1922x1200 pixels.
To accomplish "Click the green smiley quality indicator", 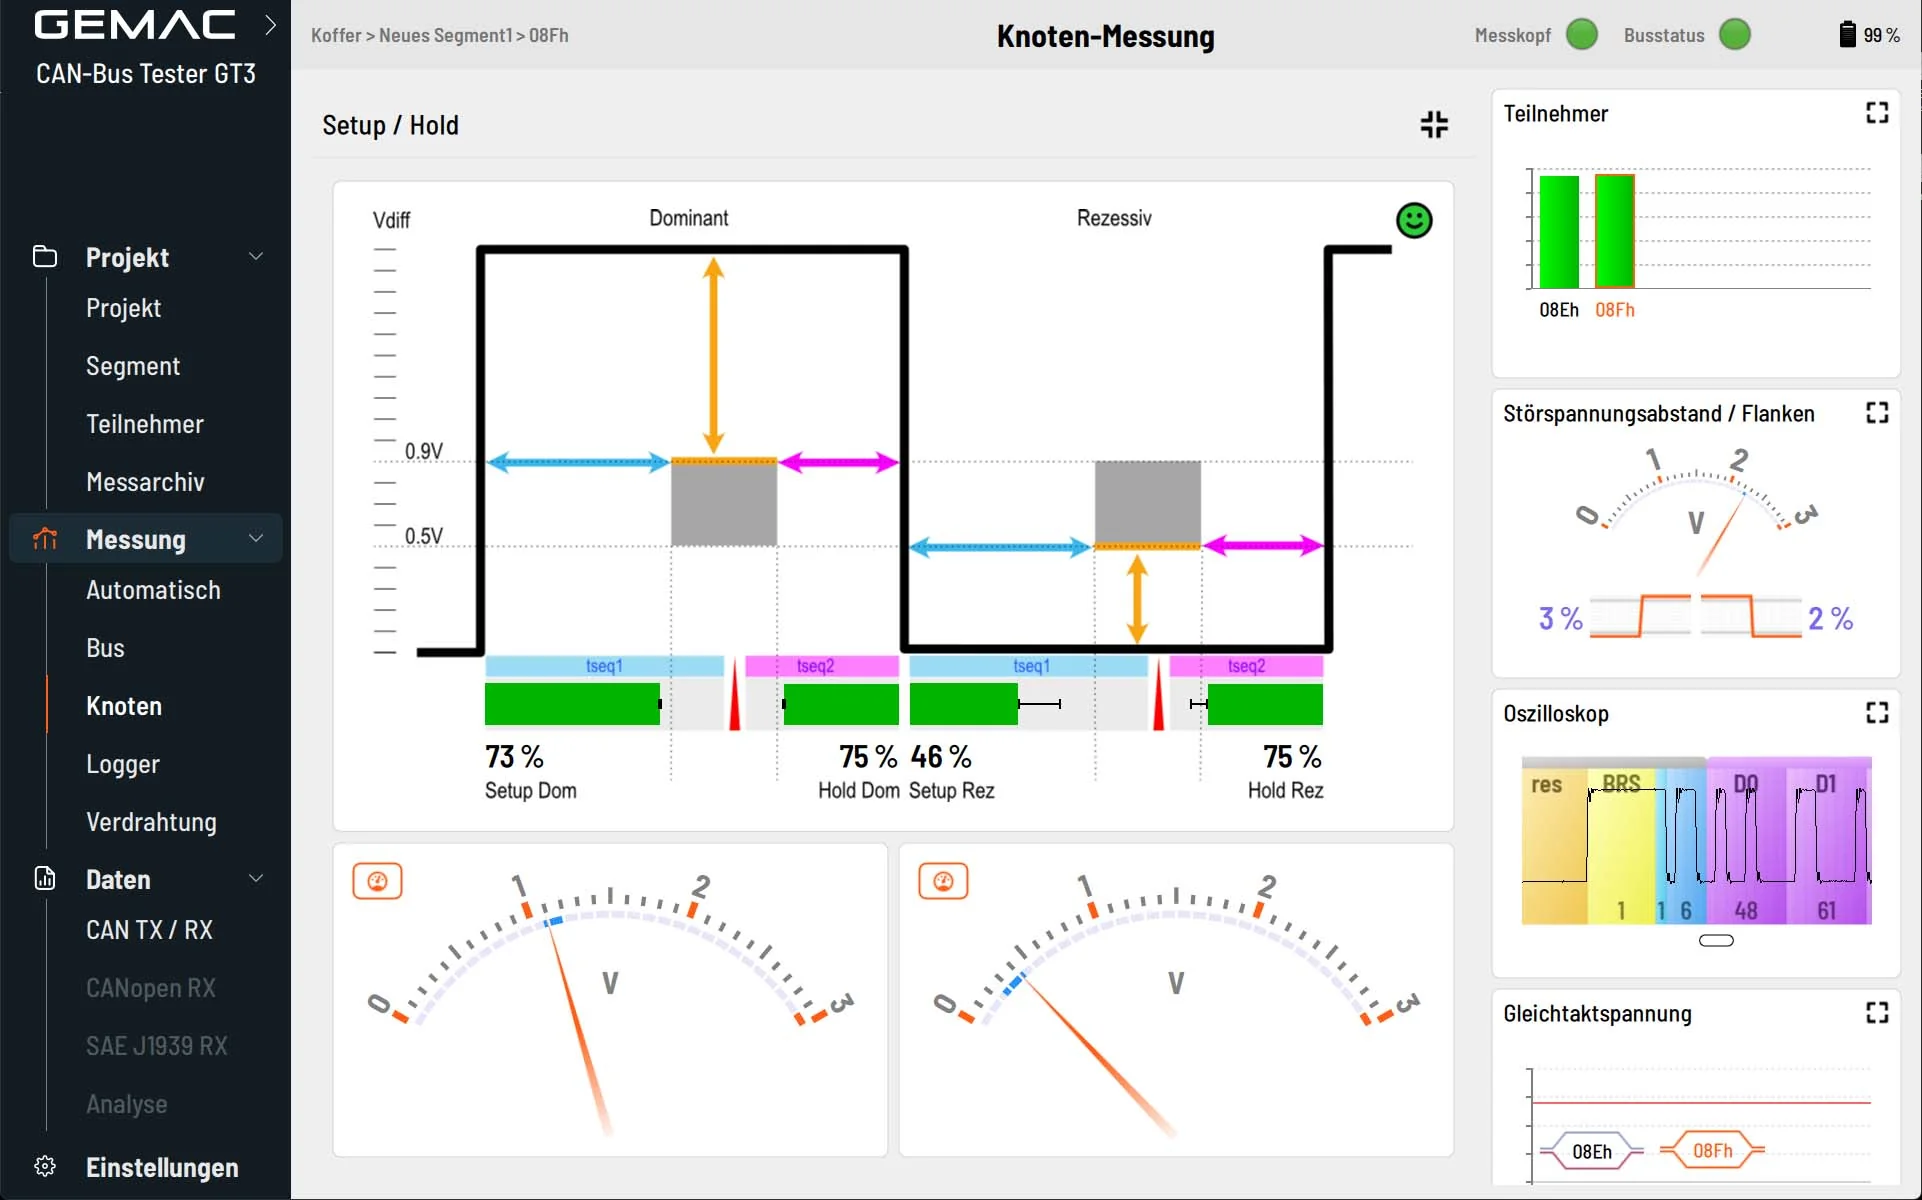I will (x=1414, y=220).
